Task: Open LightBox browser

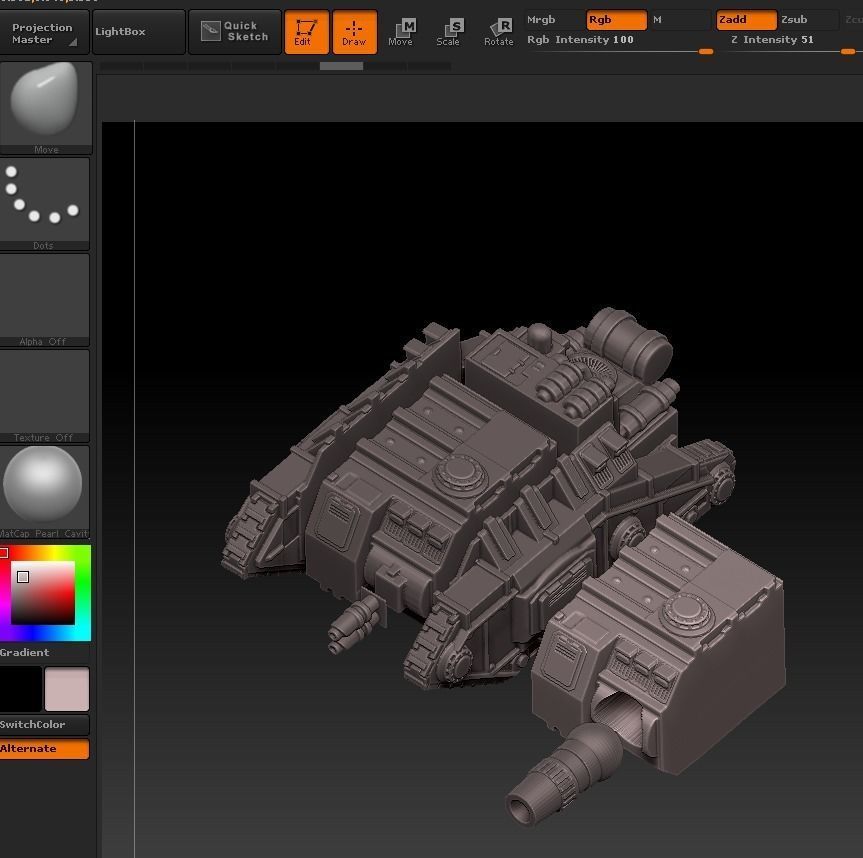Action: point(139,32)
